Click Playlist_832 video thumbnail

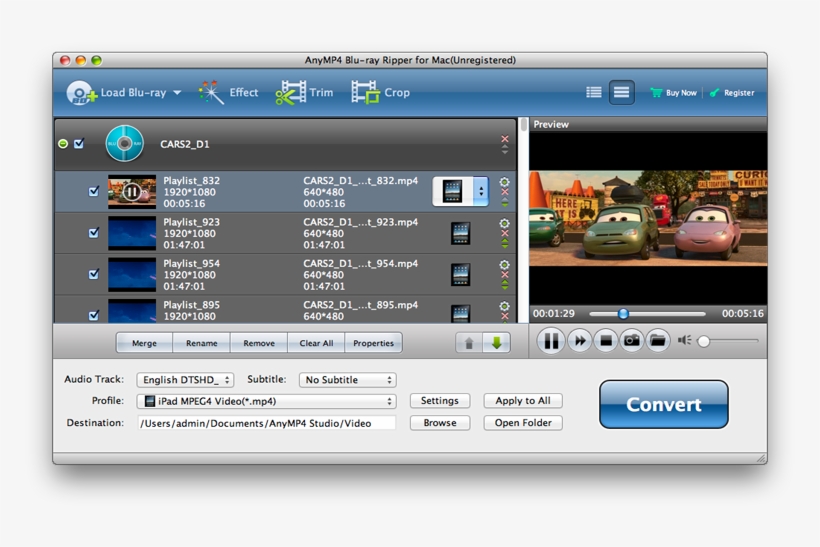click(x=132, y=191)
